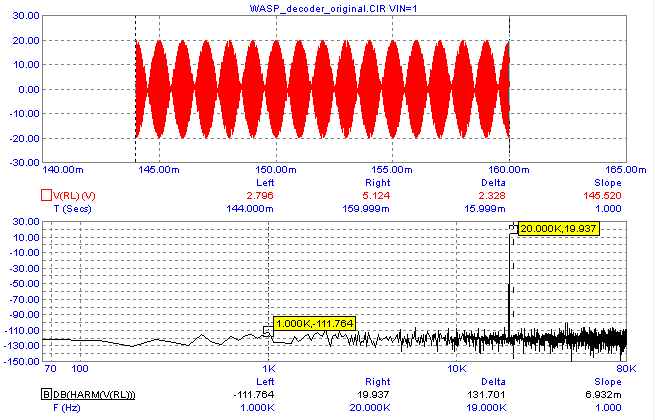
Task: Click the right cursor frequency 20.000K
Action: 370,407
